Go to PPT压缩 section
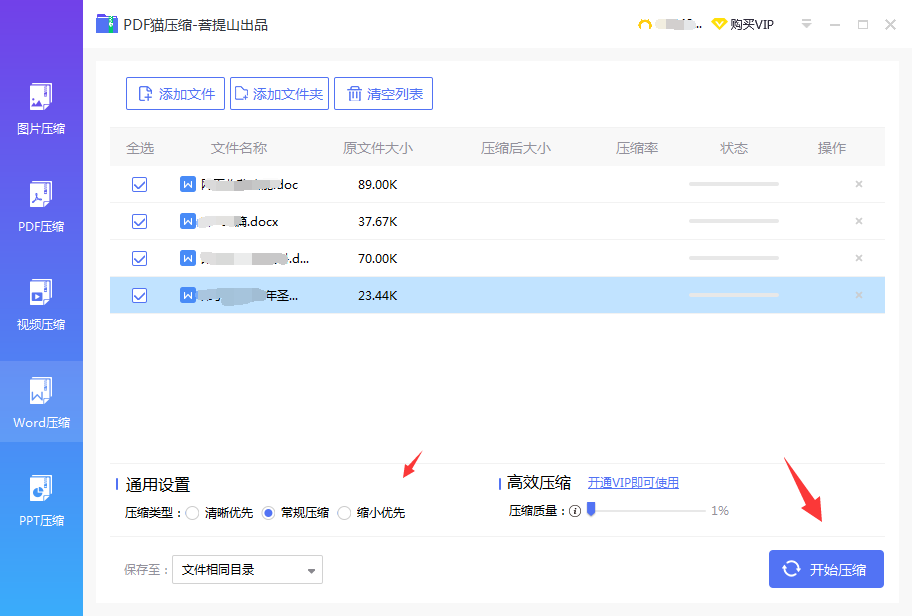912x616 pixels. (x=41, y=500)
